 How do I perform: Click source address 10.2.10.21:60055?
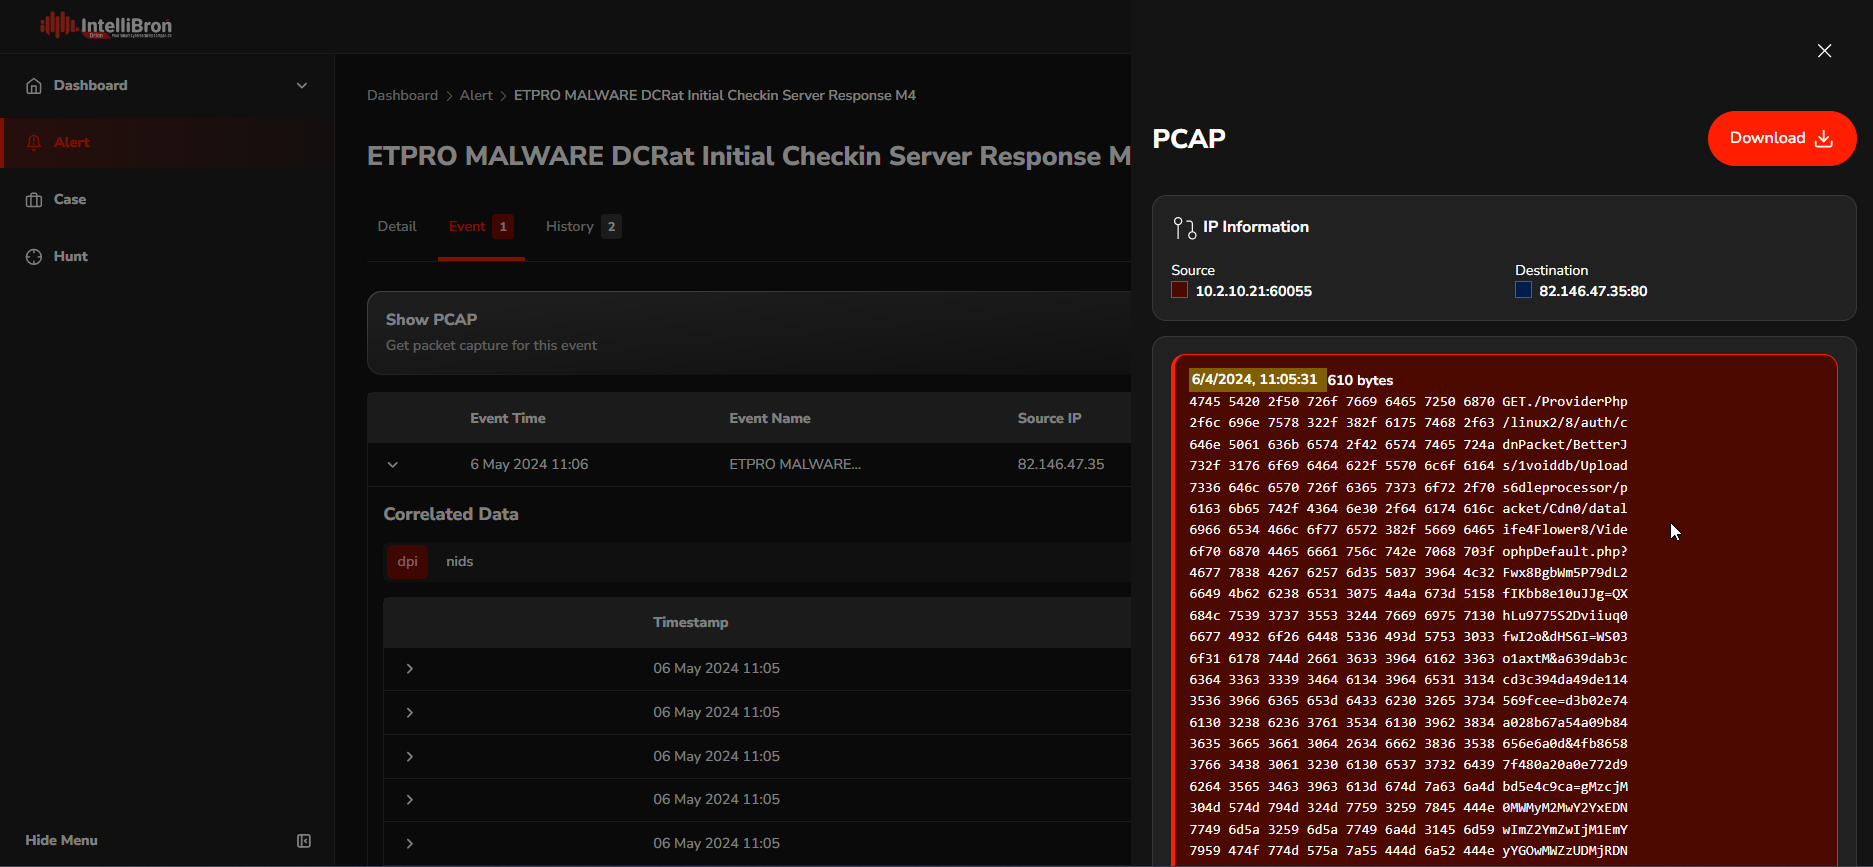tap(1254, 292)
